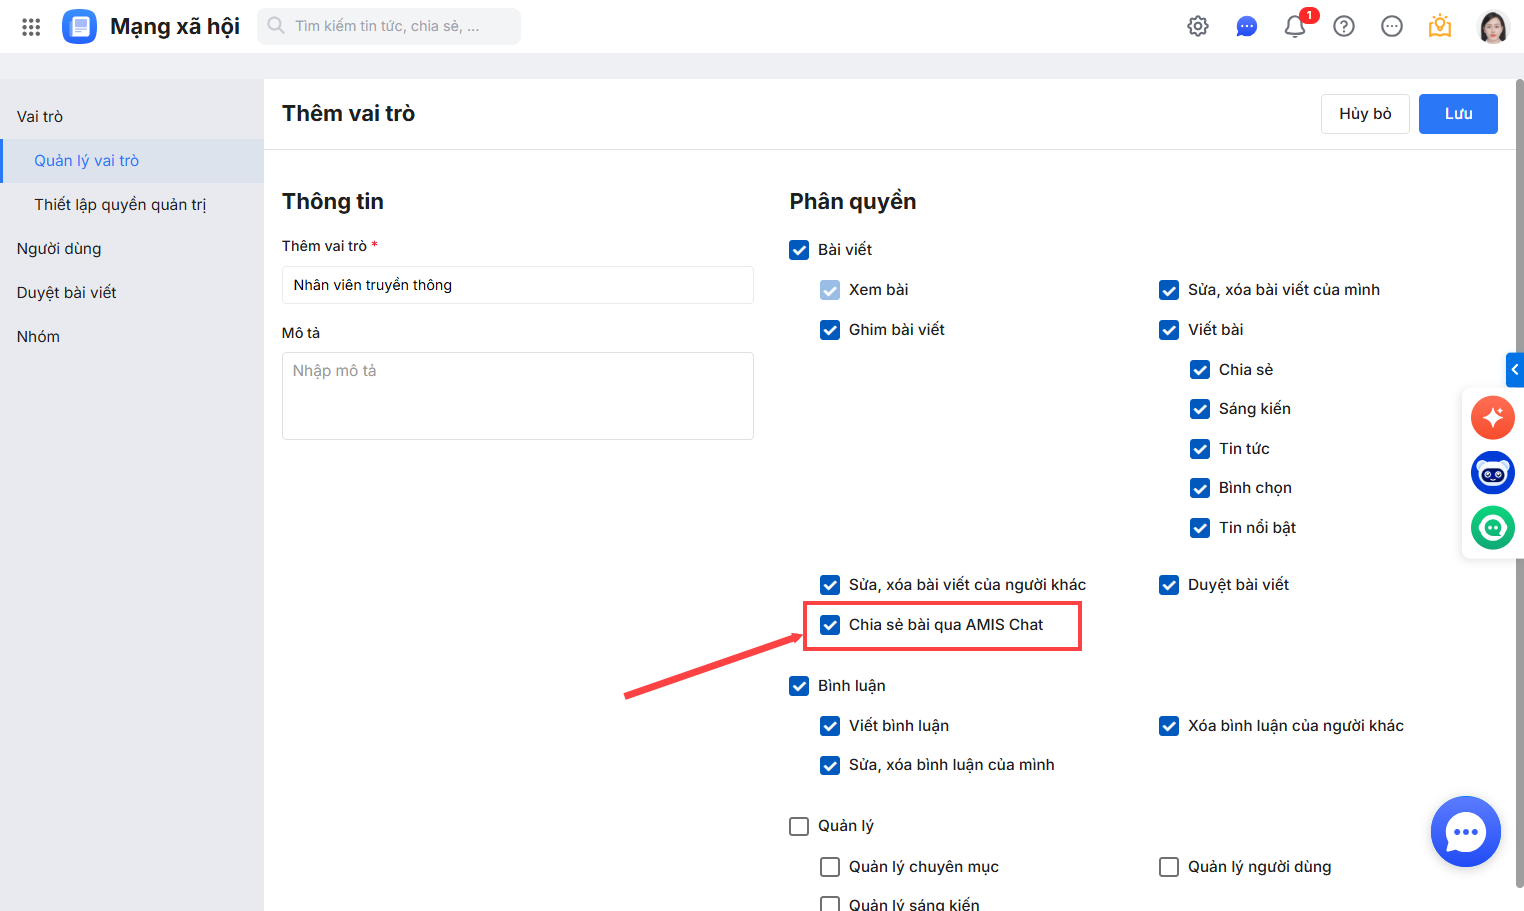This screenshot has width=1524, height=911.
Task: Uncheck the Chia sẻ bài qua AMIS Chat checkbox
Action: [x=830, y=625]
